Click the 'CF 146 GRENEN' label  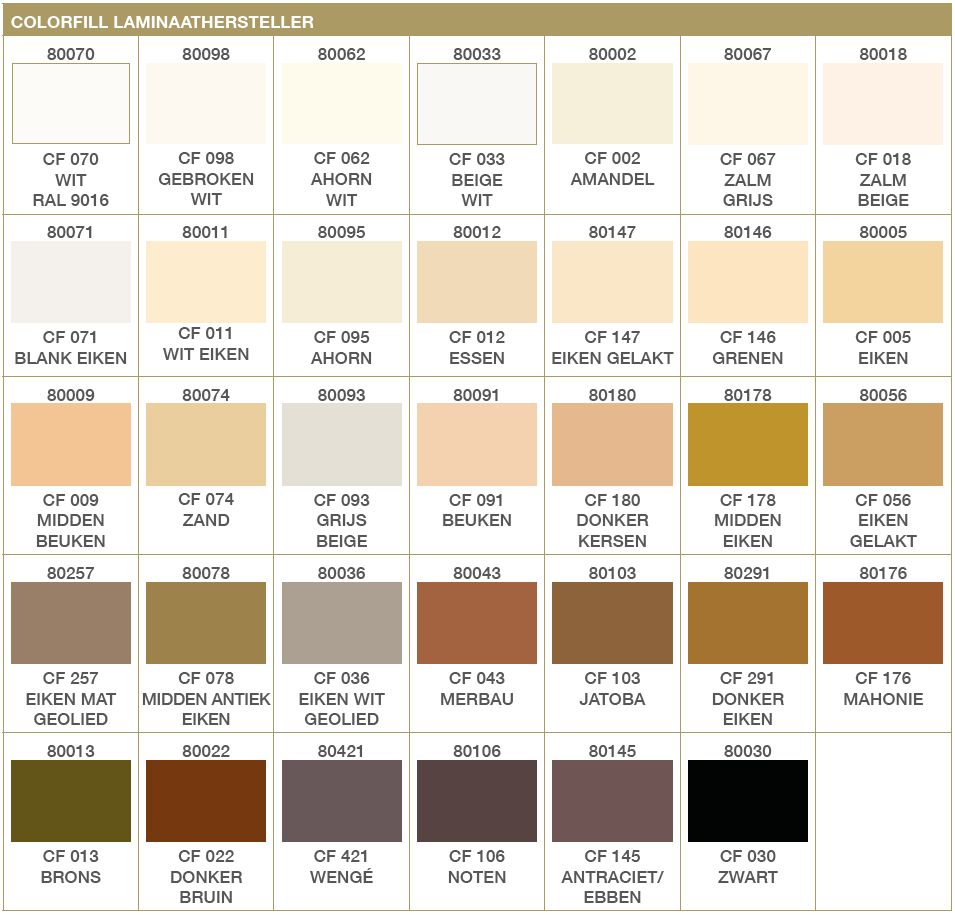(x=748, y=347)
